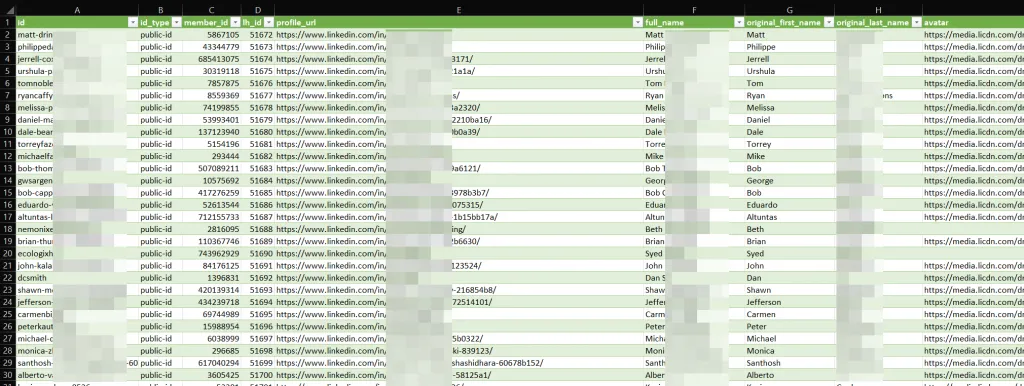Click first name cell Carmen
This screenshot has width=1024, height=386.
(790, 314)
